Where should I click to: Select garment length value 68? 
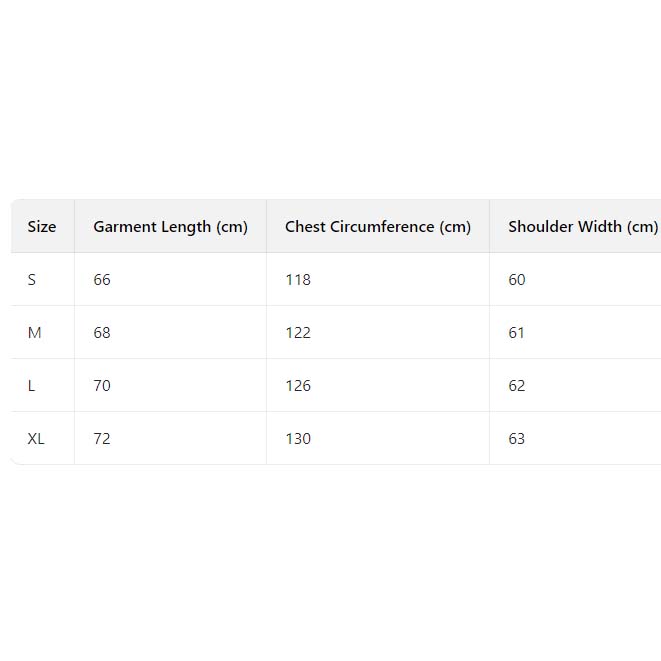pos(102,333)
